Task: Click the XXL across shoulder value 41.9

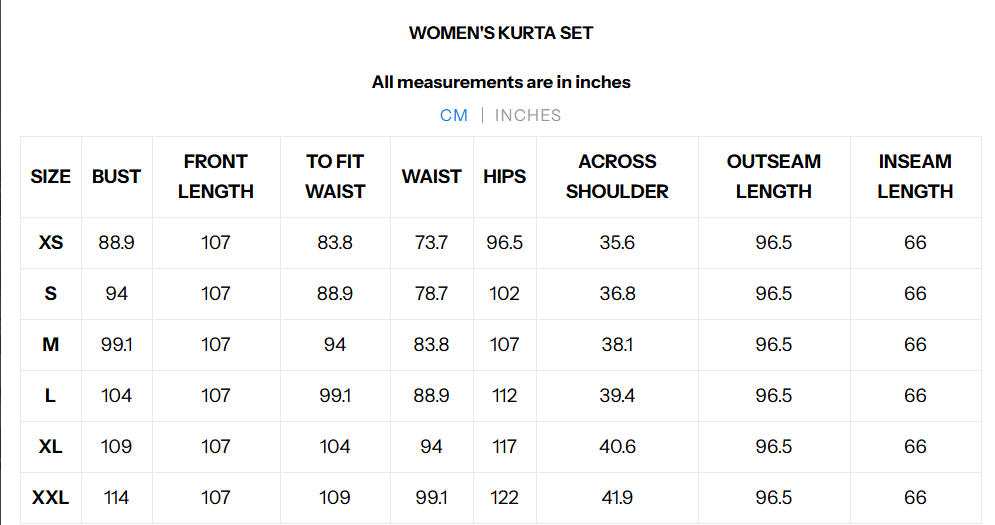Action: coord(617,498)
